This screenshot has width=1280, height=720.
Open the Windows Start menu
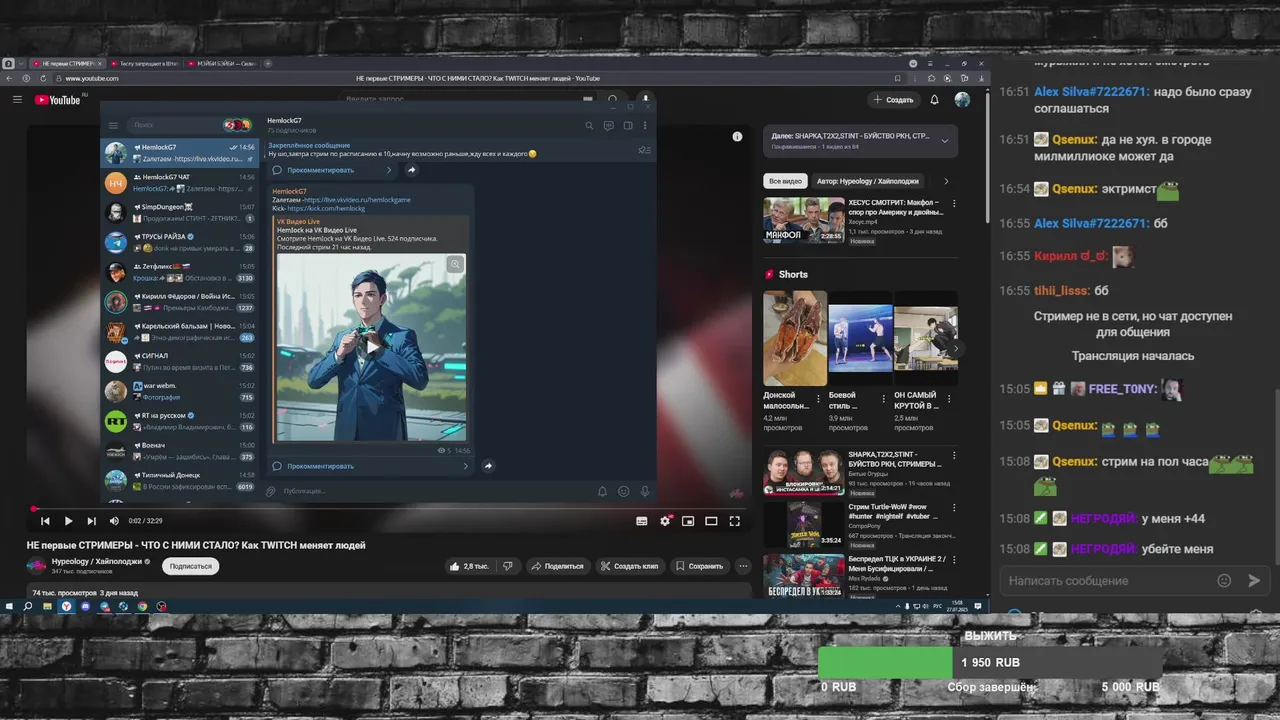coord(9,606)
